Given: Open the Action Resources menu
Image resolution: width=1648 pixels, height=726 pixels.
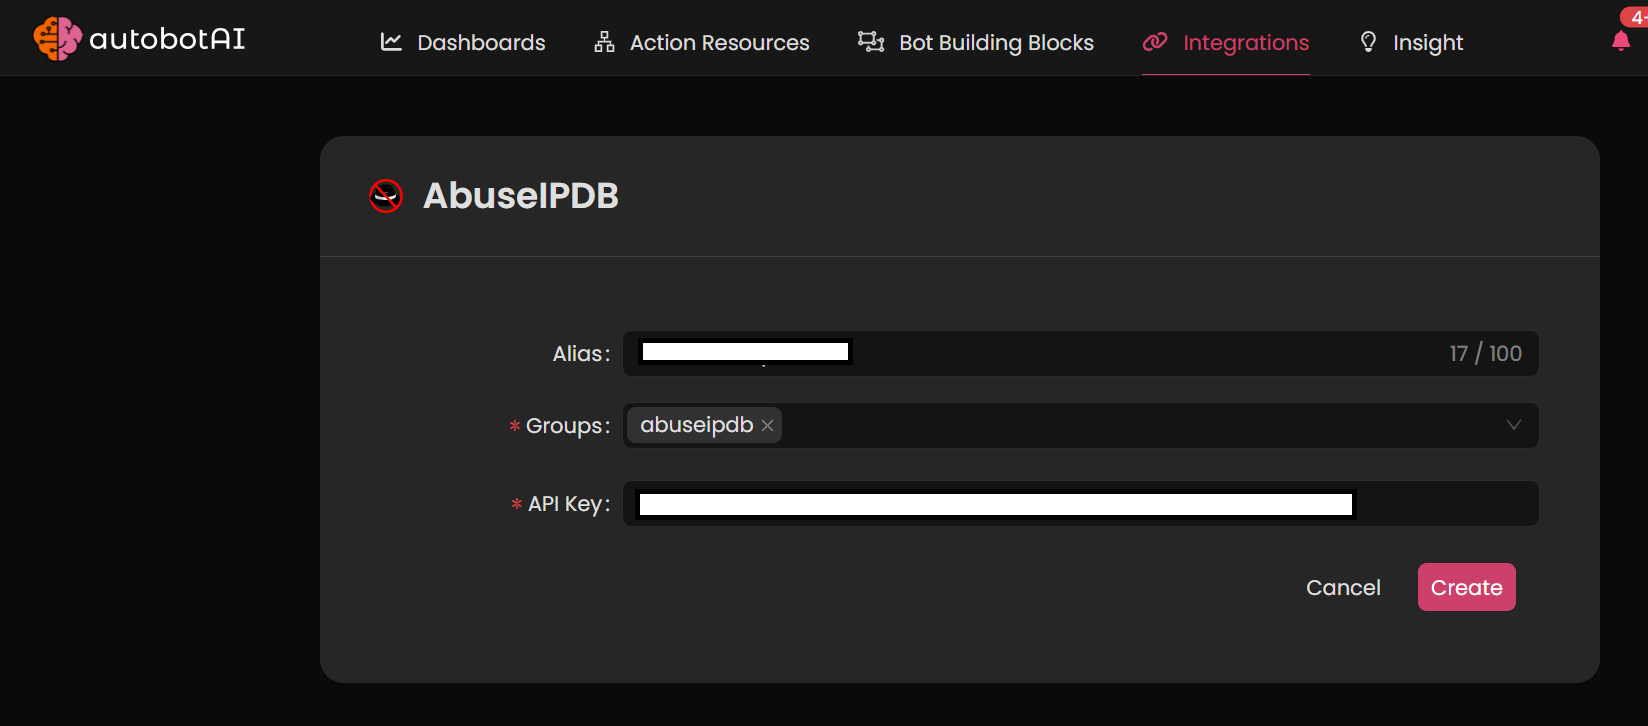Looking at the screenshot, I should tap(701, 42).
